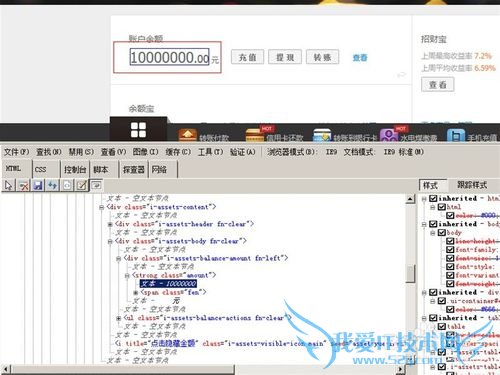Screen dimensions: 500x375
Task: Collapse the 'inherited - html' style group
Action: pyautogui.click(x=424, y=199)
